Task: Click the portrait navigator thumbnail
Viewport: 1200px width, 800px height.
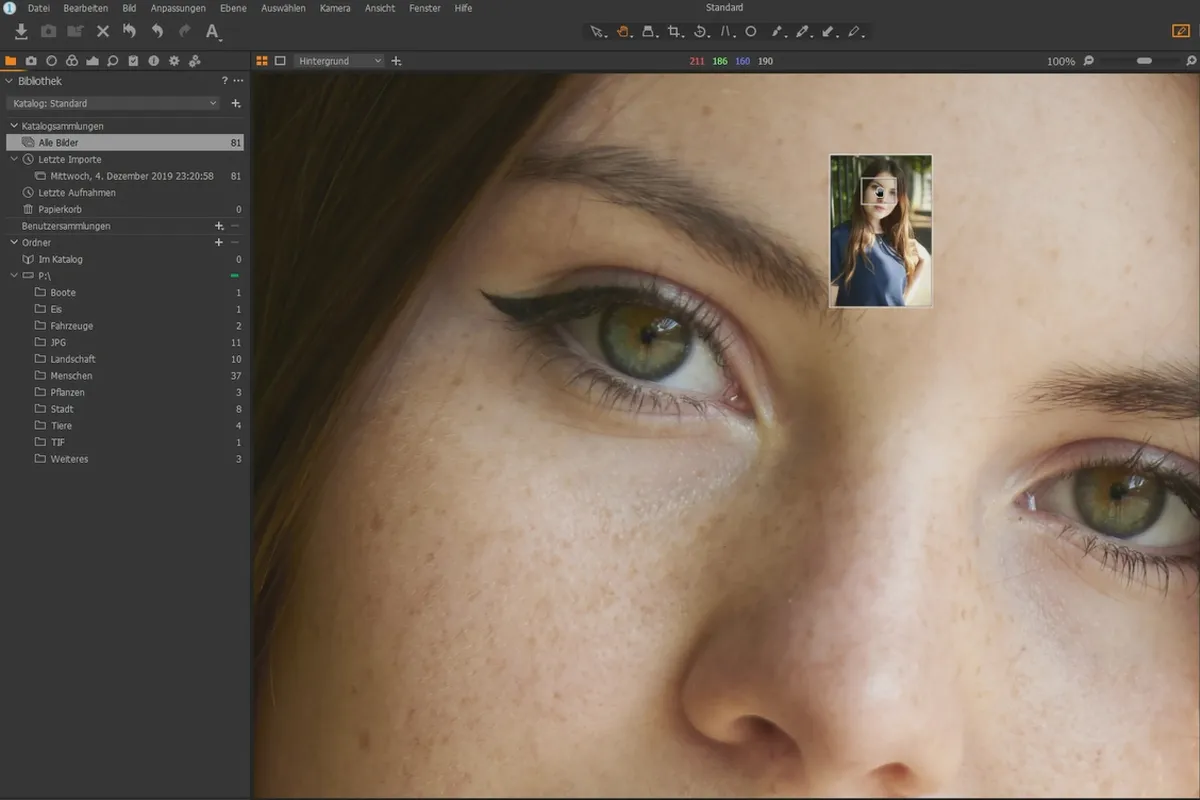Action: tap(881, 231)
